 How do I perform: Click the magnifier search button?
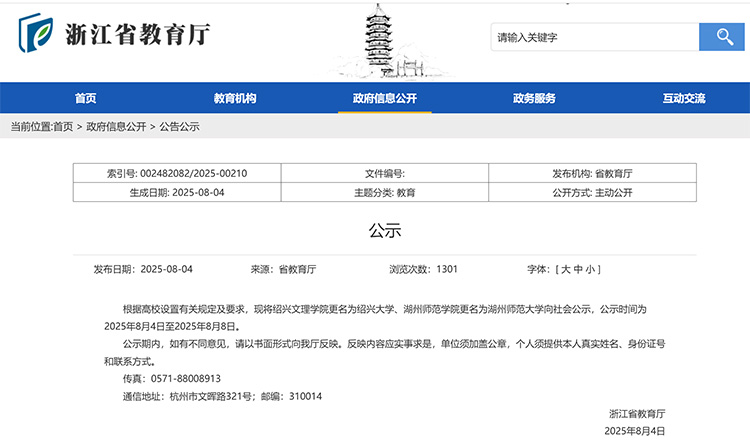pos(724,37)
